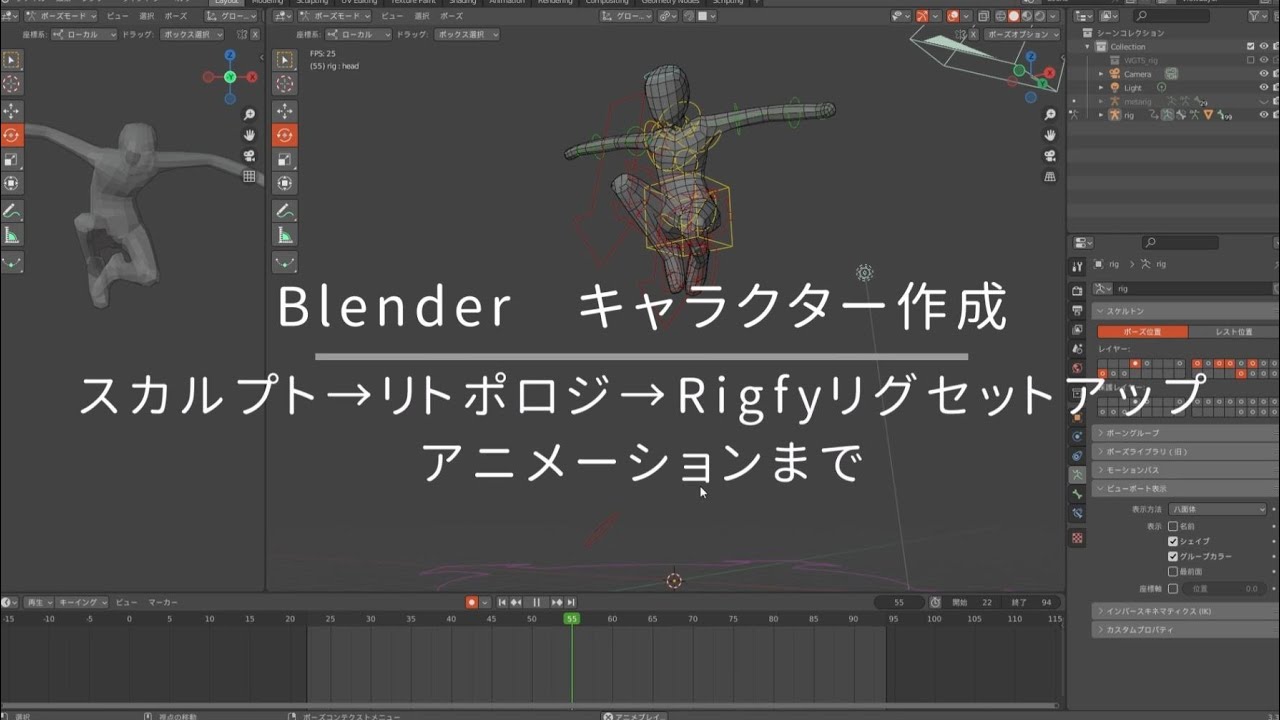Activate the rotate tool in the right viewport
The height and width of the screenshot is (720, 1280).
point(285,135)
